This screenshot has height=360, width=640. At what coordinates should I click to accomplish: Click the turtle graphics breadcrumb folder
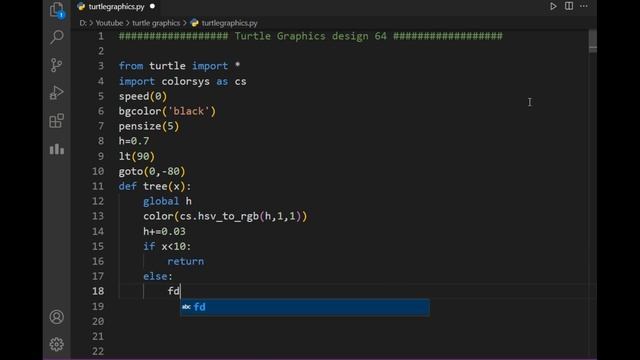tap(156, 23)
